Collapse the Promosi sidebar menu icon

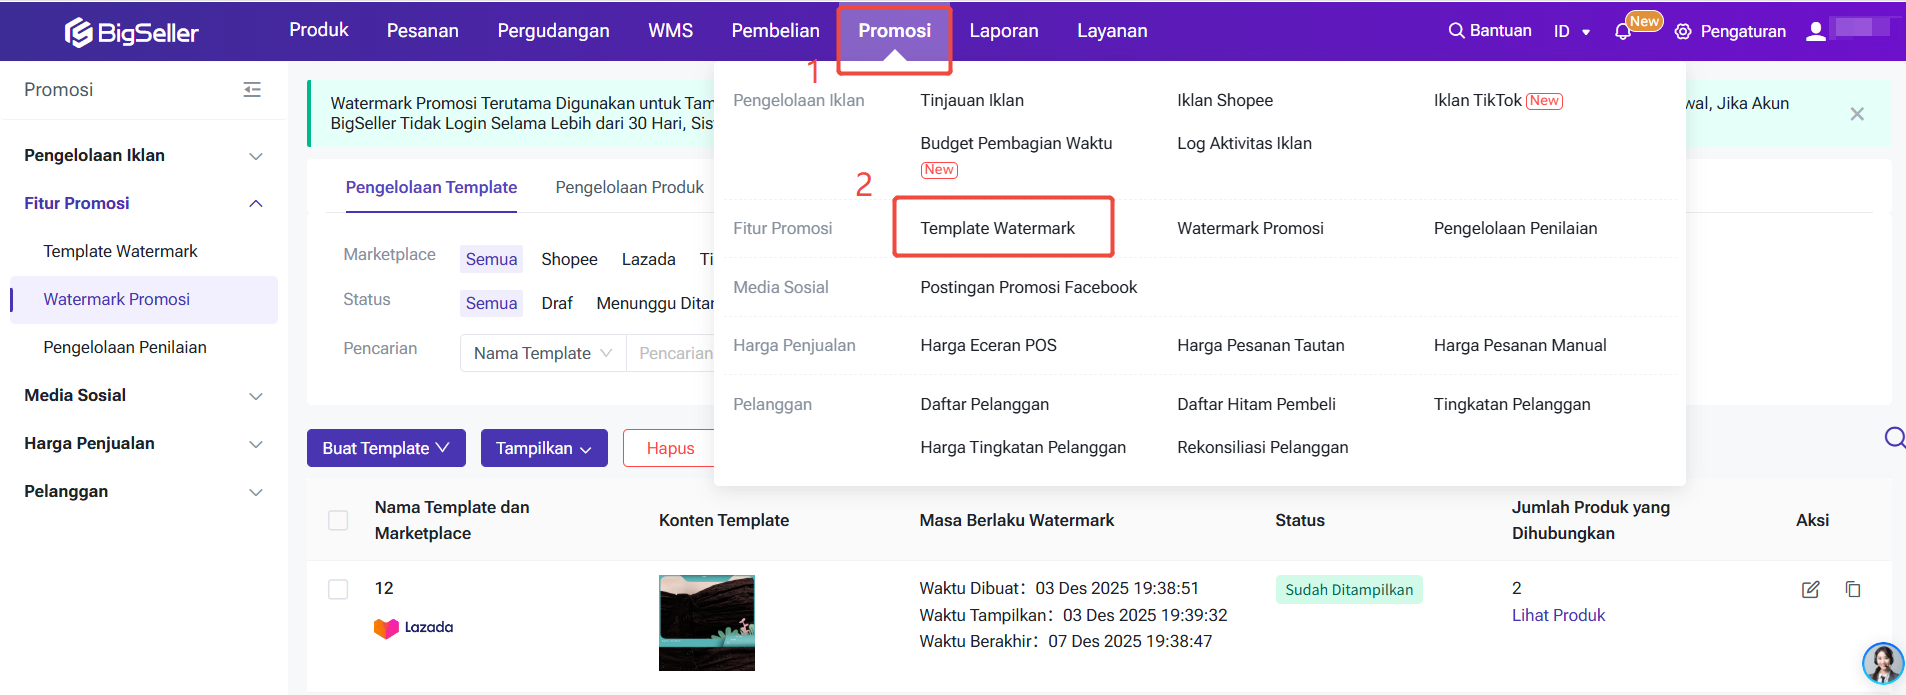252,90
